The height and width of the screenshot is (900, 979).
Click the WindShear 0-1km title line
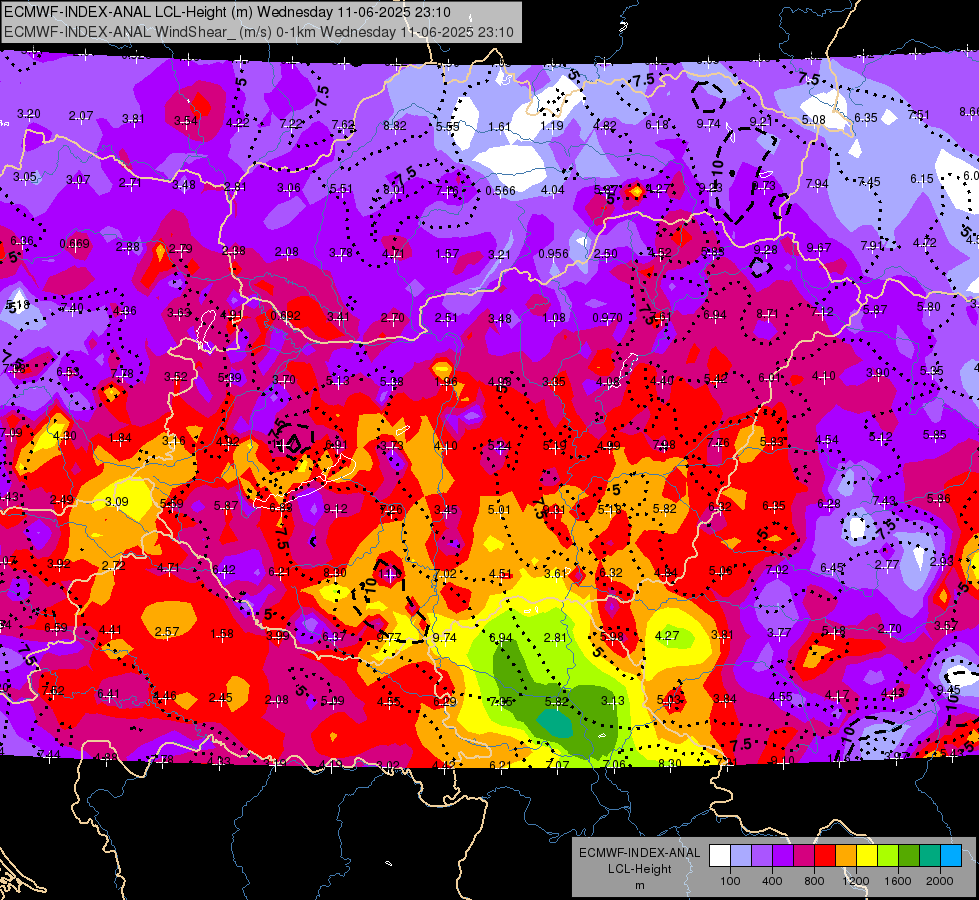point(258,32)
